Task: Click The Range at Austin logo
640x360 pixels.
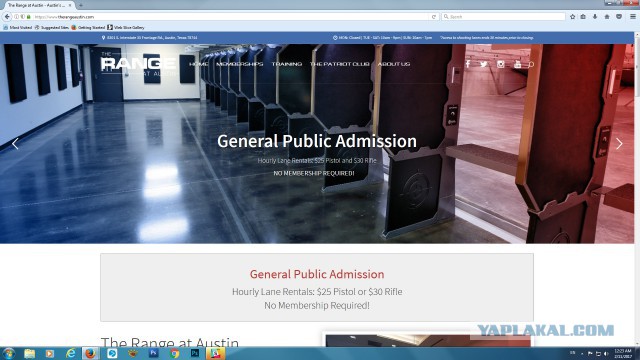Action: 138,64
